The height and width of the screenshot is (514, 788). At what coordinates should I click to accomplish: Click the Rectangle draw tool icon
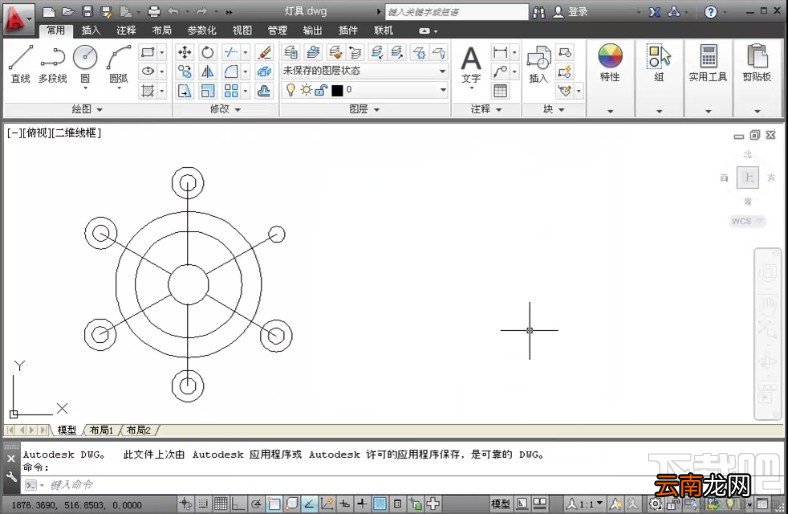148,52
